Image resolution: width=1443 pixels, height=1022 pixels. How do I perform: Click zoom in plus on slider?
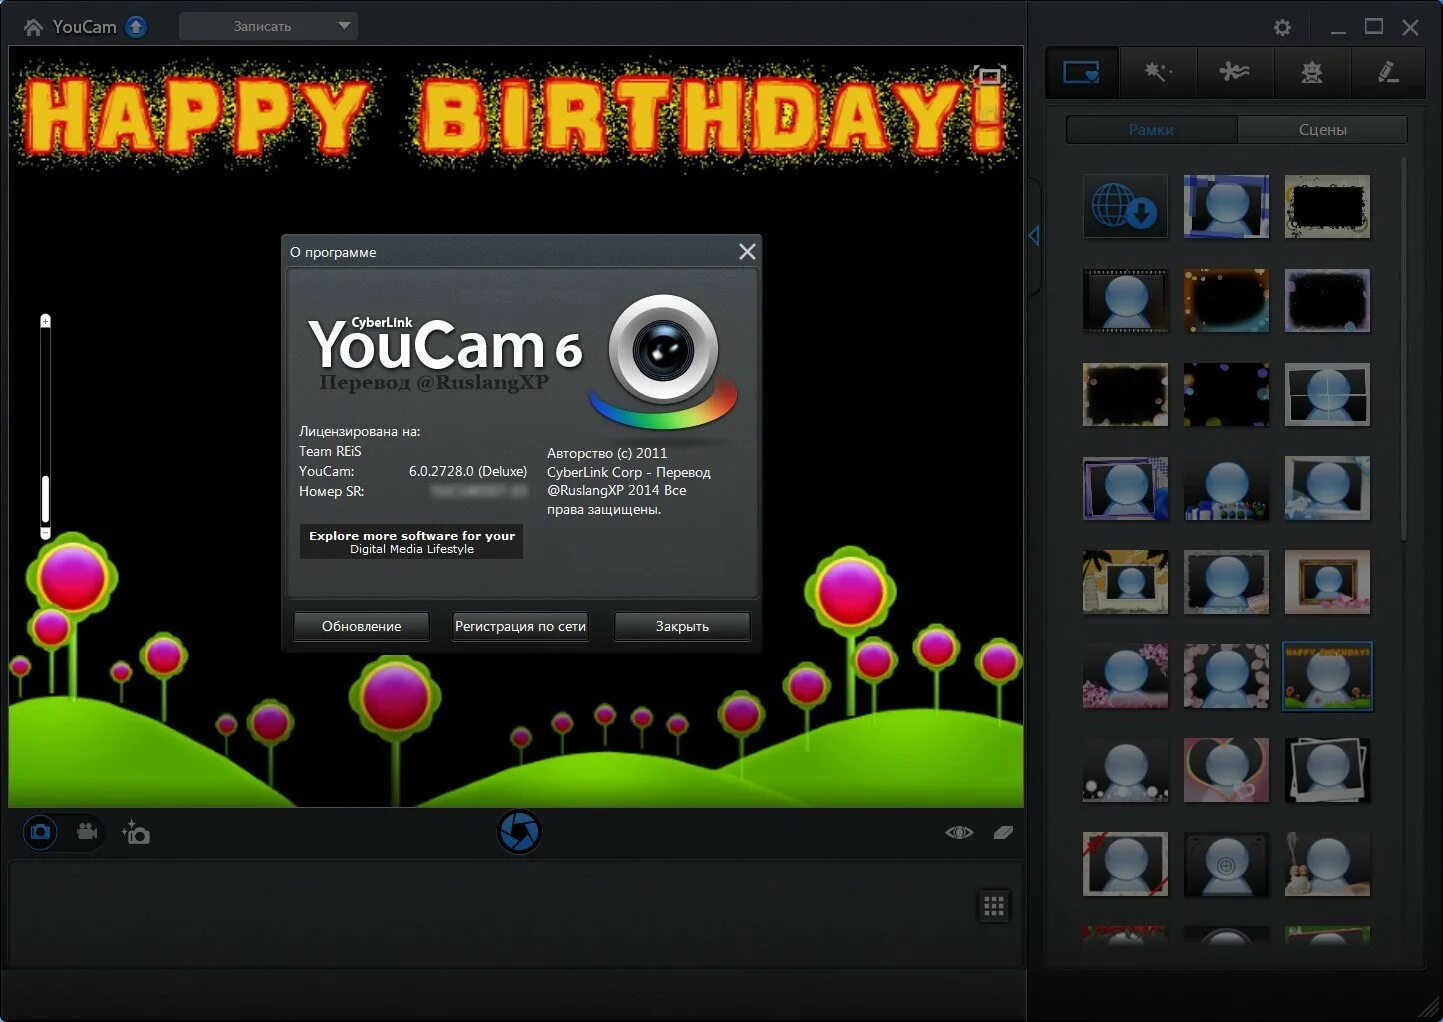(45, 321)
